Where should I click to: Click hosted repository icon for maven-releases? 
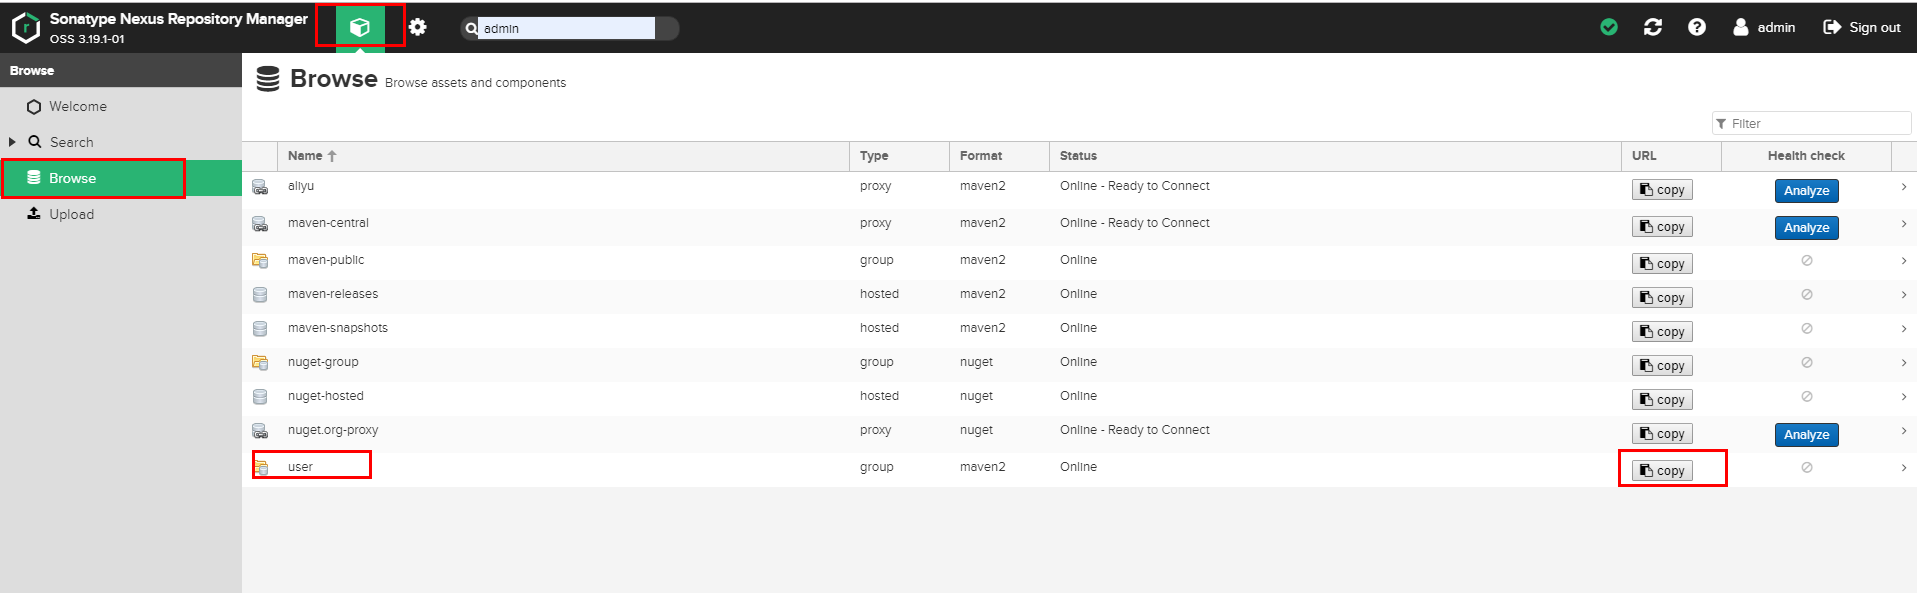pyautogui.click(x=260, y=295)
